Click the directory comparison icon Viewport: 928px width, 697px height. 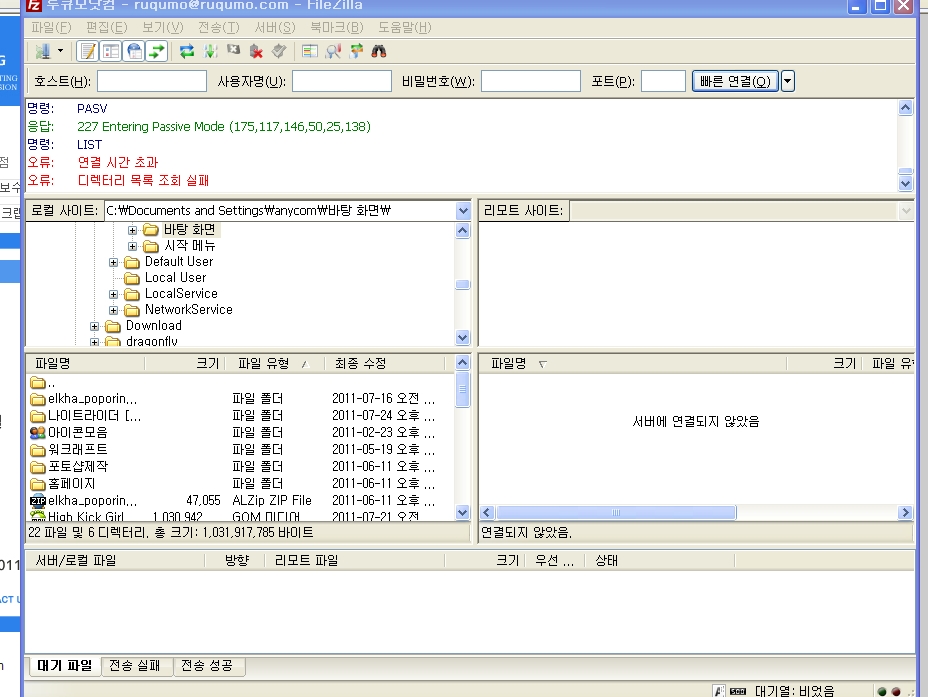333,51
